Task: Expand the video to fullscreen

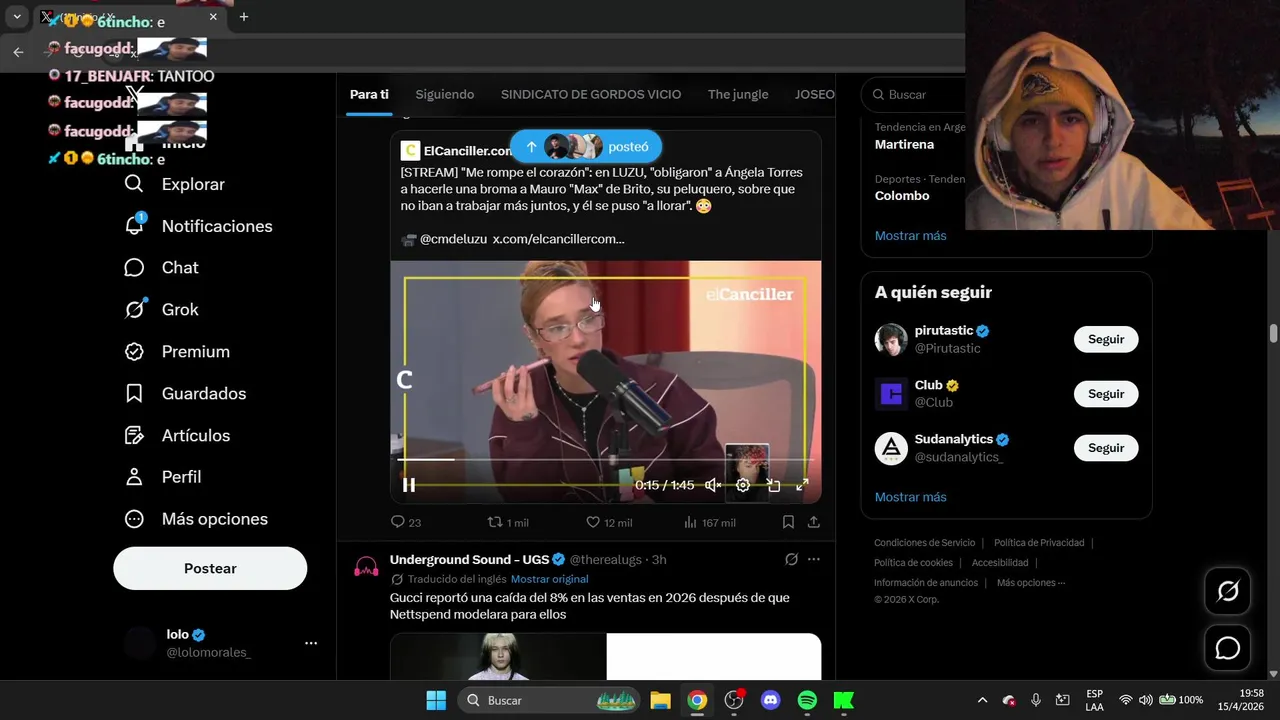Action: pyautogui.click(x=802, y=485)
